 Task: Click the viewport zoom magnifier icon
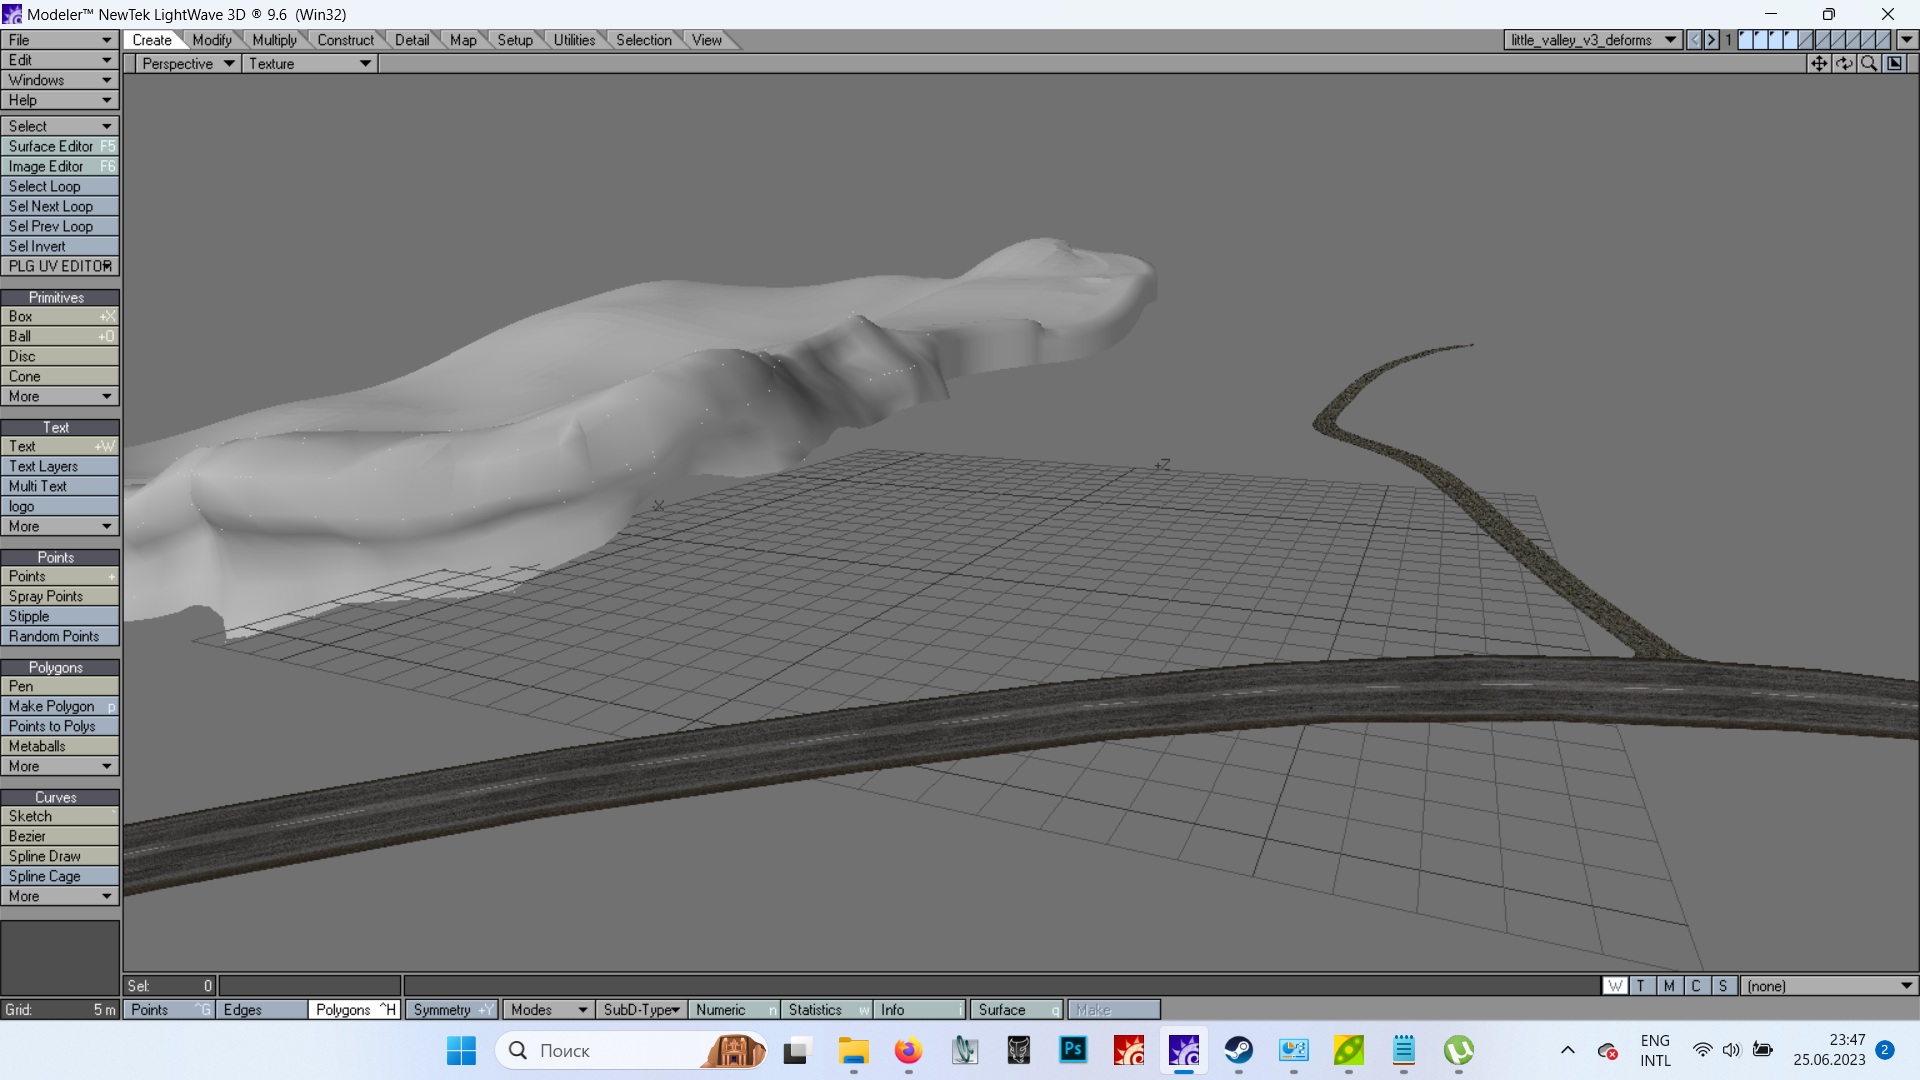click(x=1869, y=63)
